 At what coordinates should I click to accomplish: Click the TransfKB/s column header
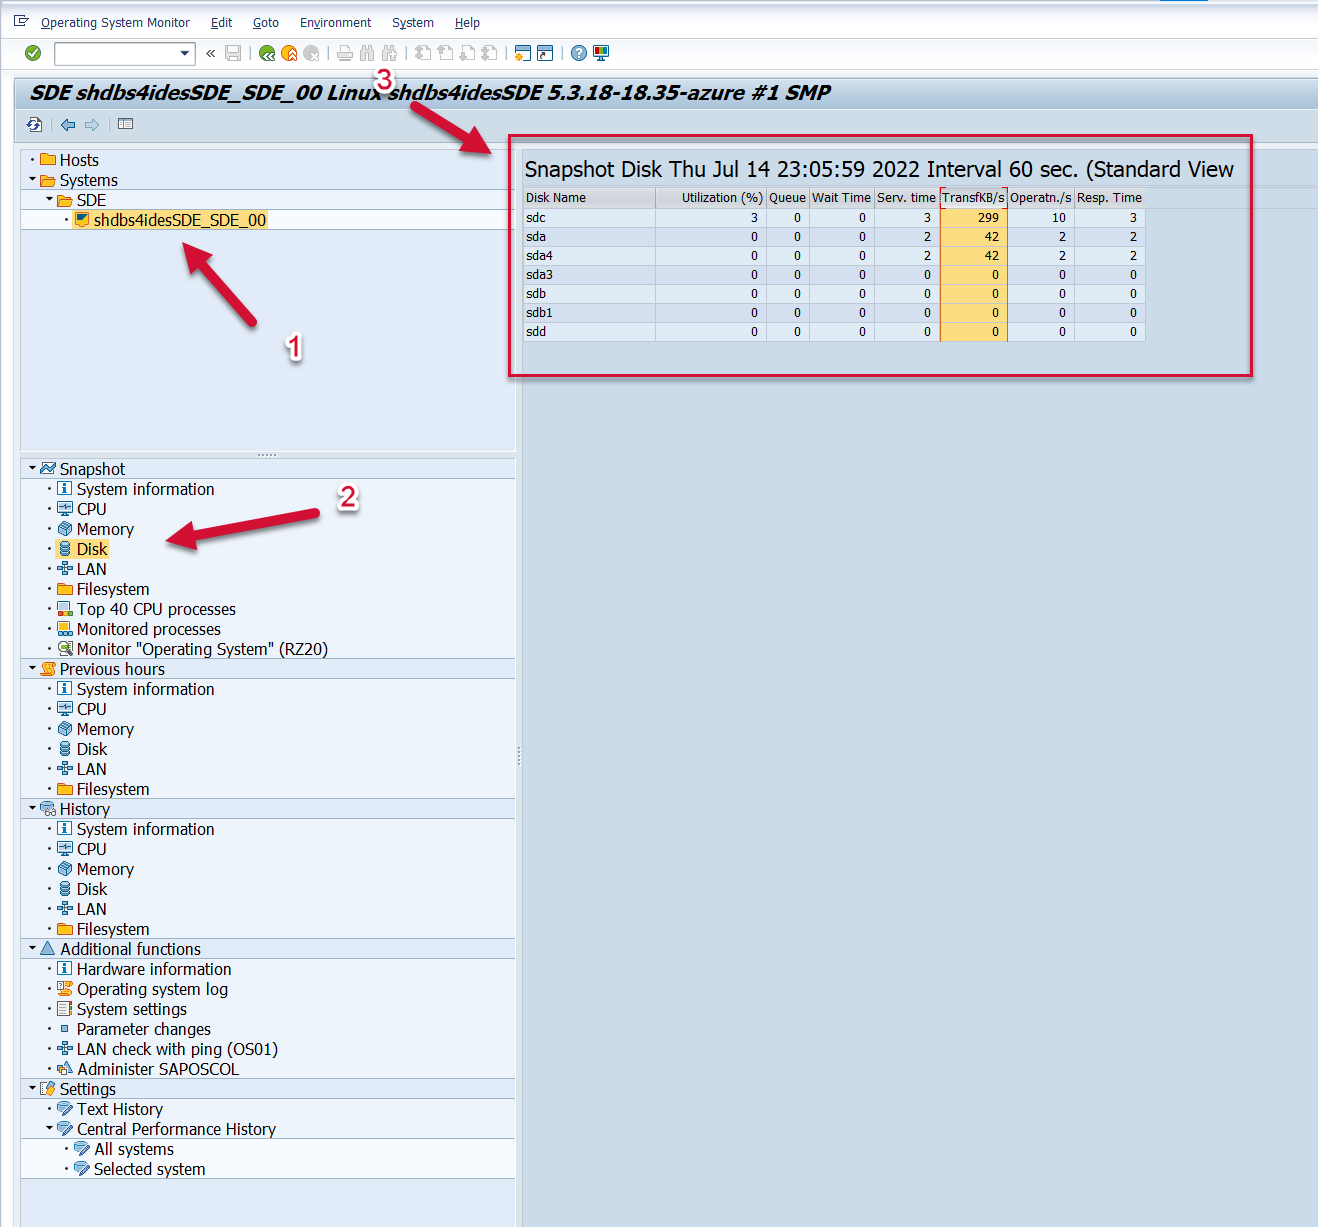[x=973, y=198]
